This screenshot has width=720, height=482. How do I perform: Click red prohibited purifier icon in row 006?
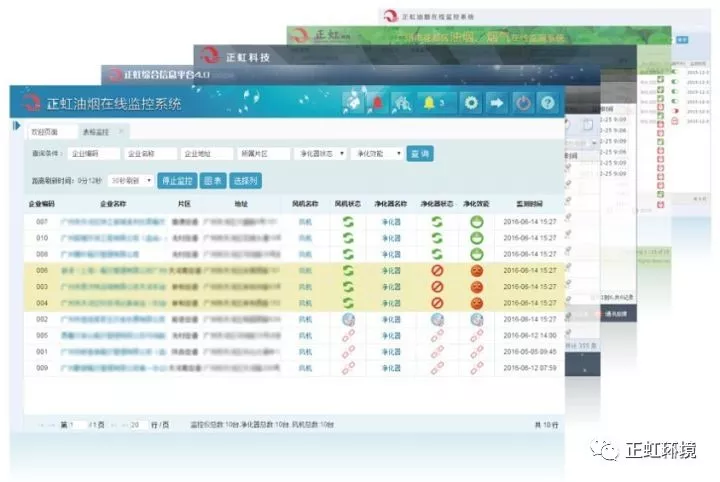point(437,271)
